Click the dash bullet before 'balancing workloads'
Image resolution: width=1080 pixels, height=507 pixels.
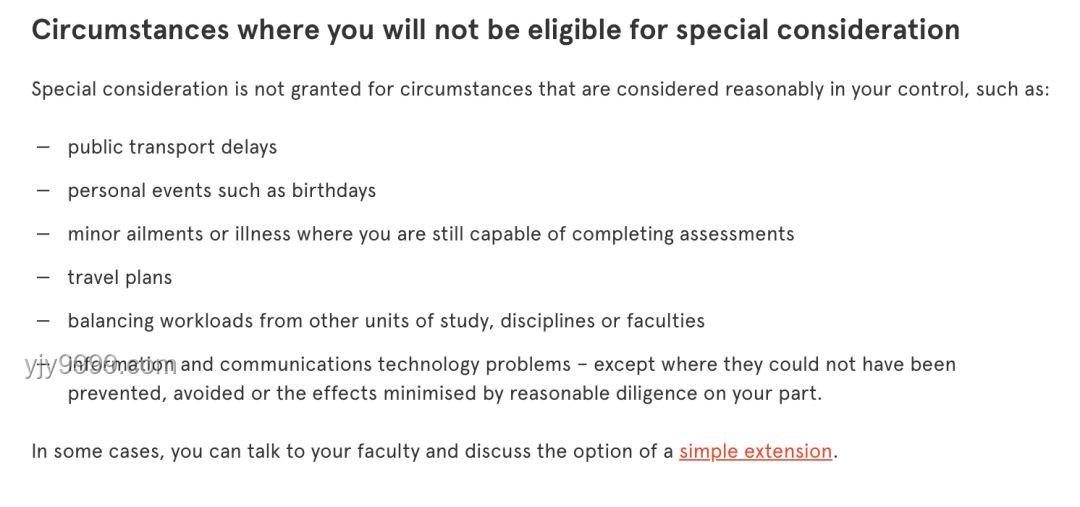coord(43,321)
